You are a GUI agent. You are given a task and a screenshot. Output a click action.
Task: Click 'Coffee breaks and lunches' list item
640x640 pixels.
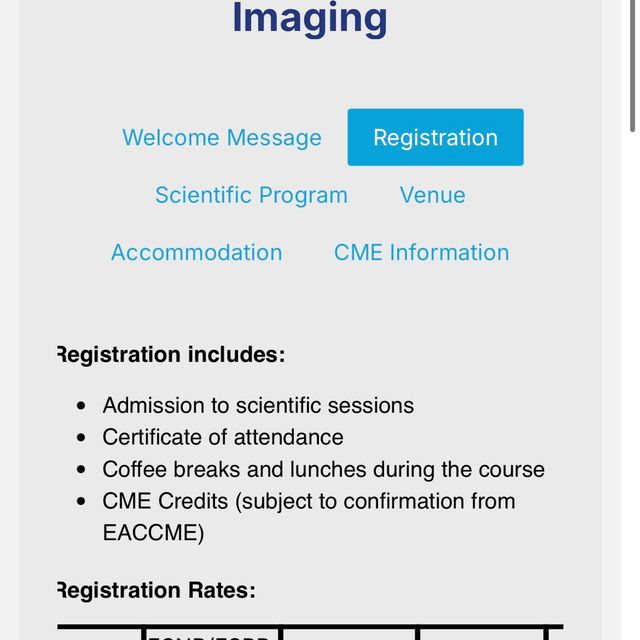pyautogui.click(x=323, y=470)
